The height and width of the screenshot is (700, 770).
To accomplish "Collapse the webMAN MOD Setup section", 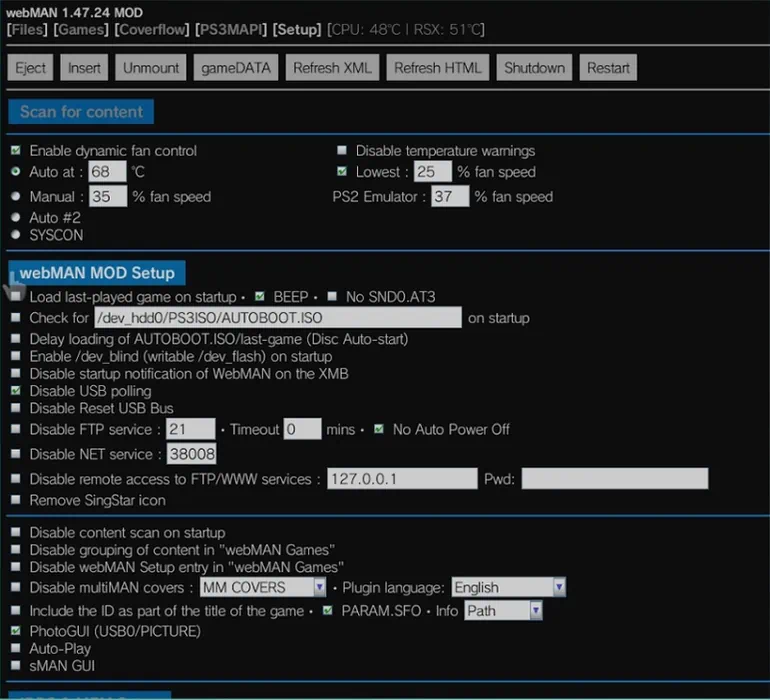I will 97,273.
